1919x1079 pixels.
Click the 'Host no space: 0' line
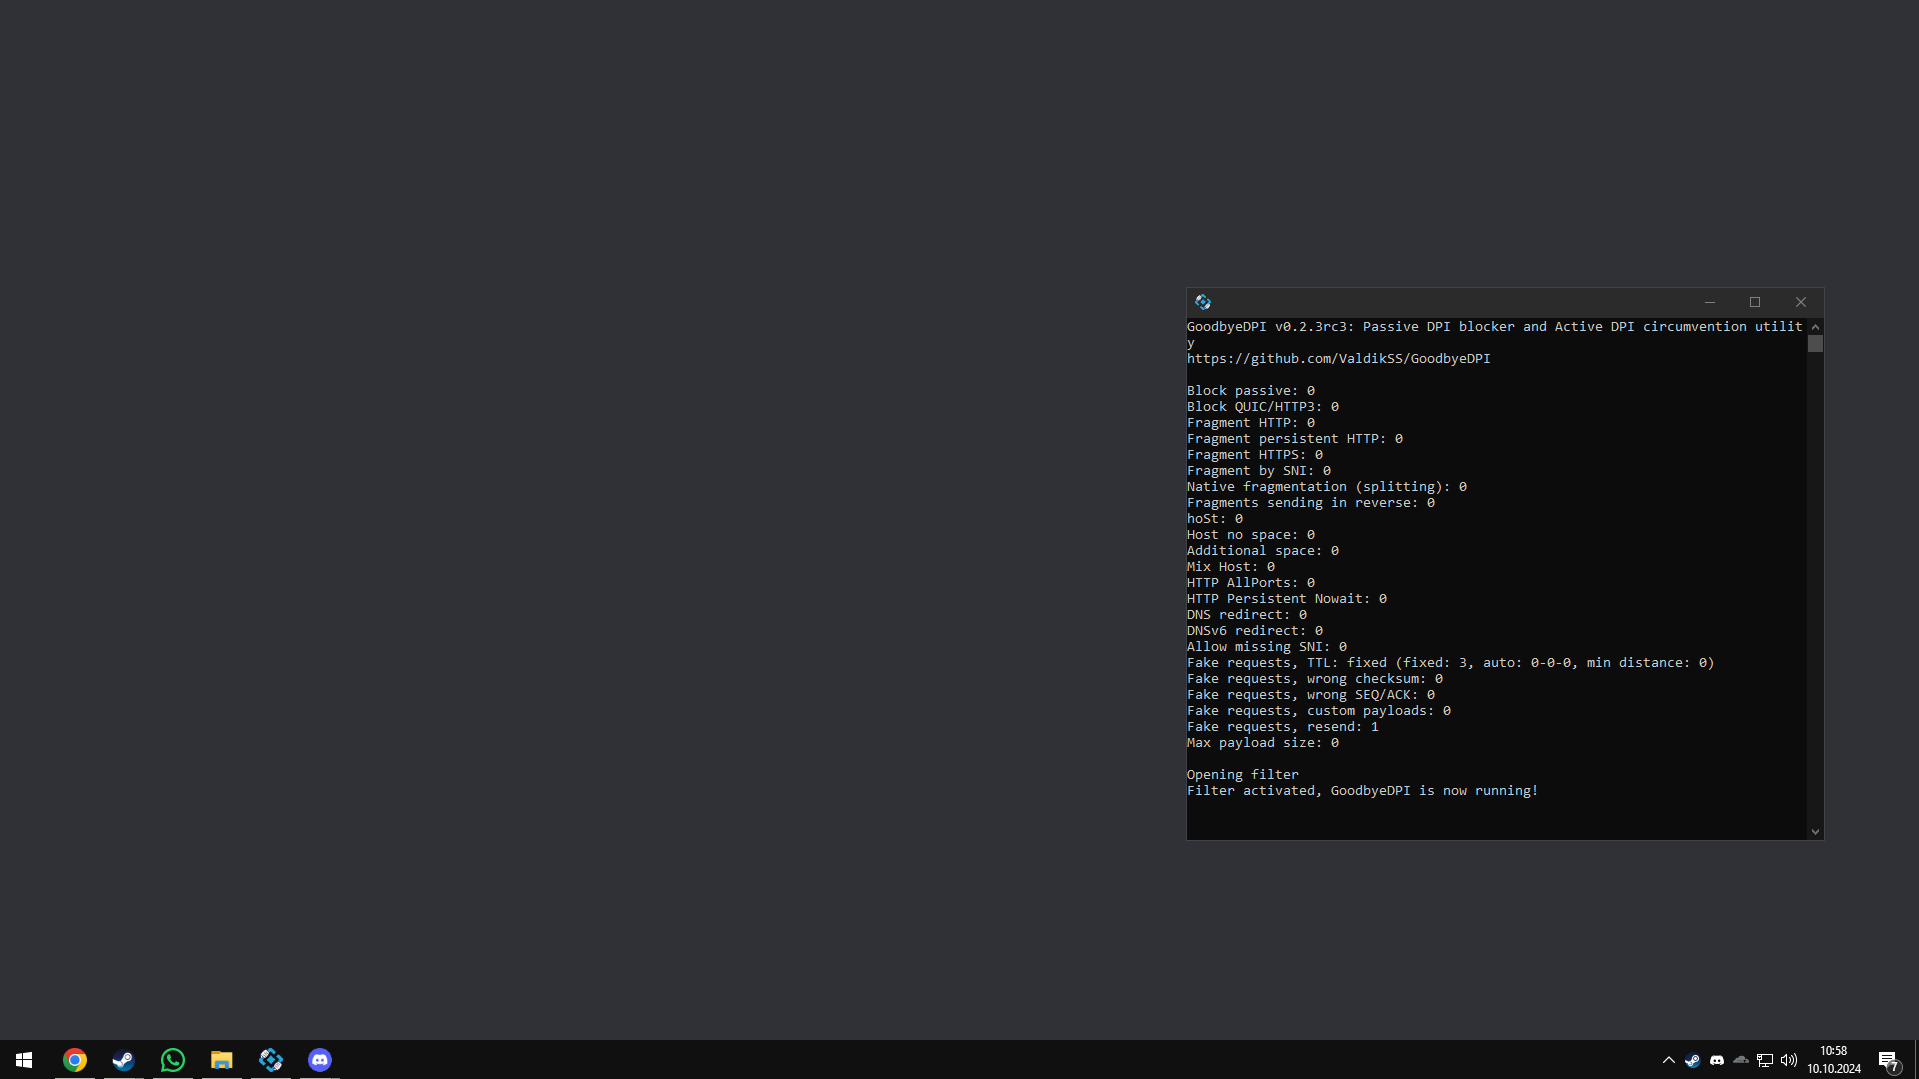1251,535
